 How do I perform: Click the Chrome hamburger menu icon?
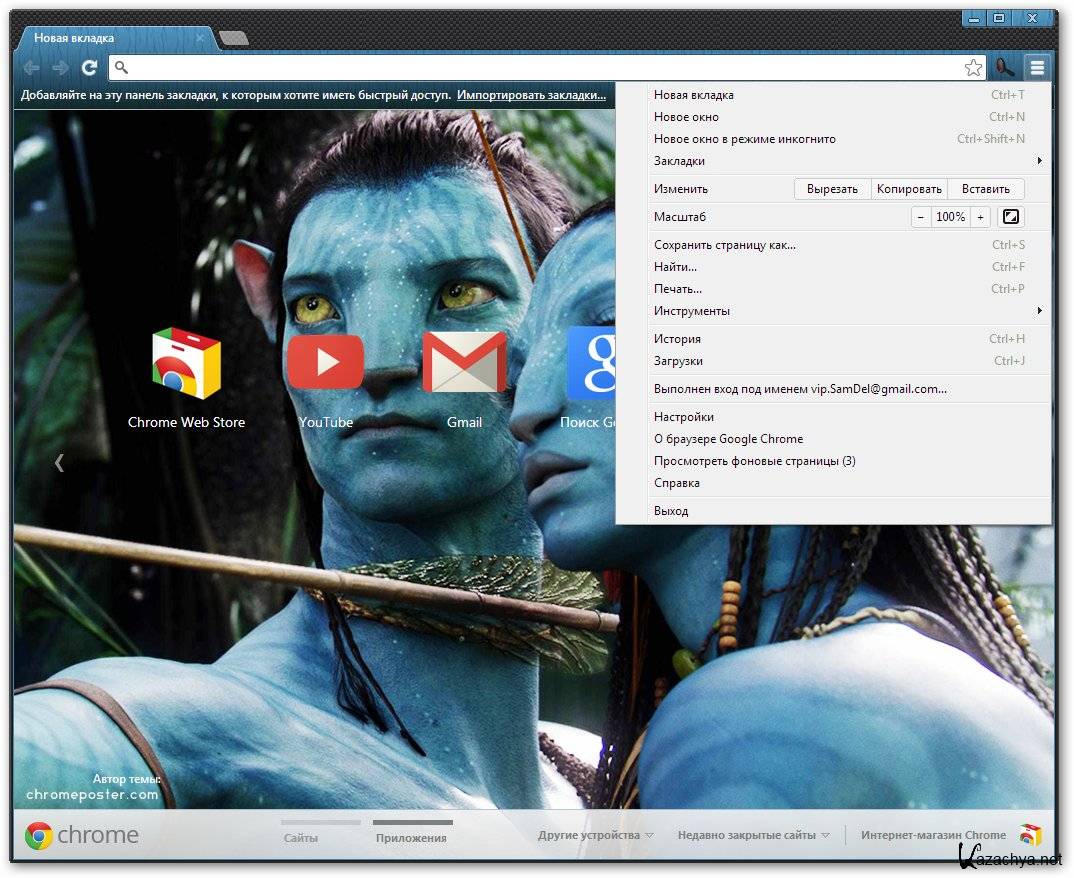coord(1037,68)
